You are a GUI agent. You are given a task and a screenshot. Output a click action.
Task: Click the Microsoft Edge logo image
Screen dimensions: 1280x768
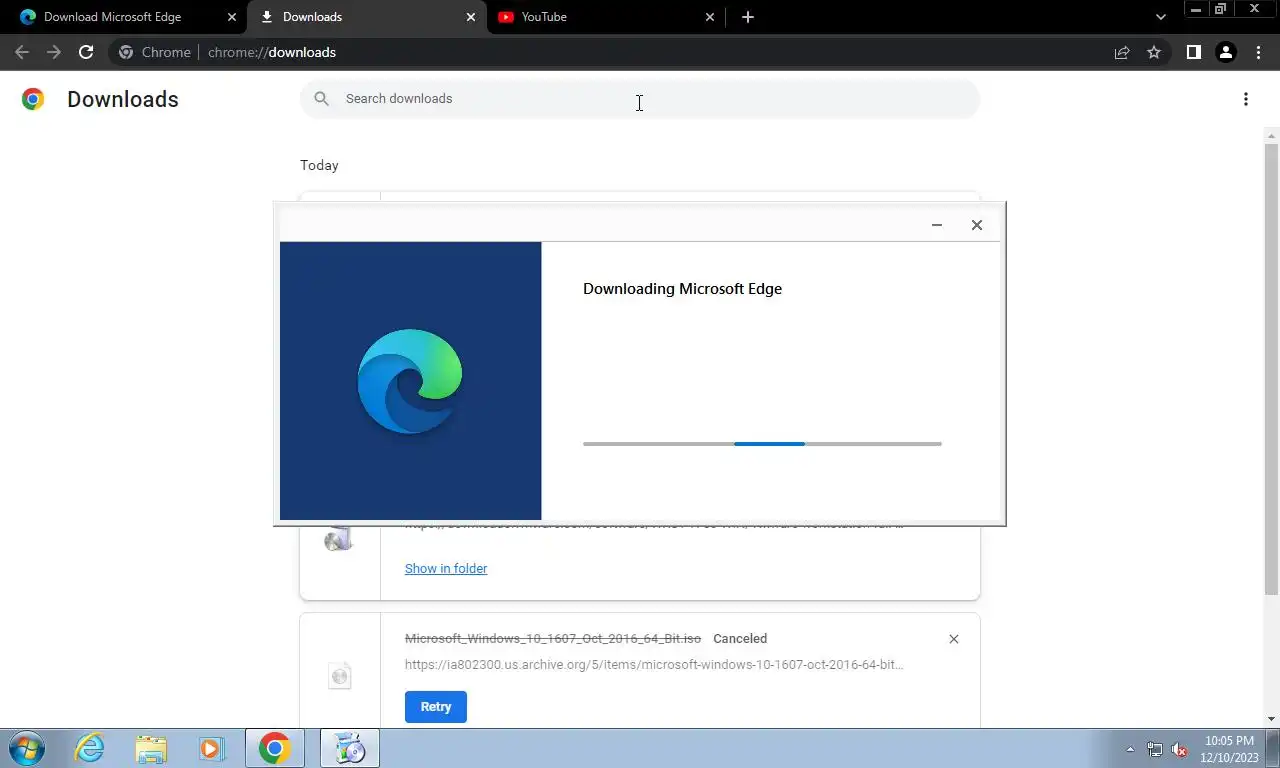point(410,381)
